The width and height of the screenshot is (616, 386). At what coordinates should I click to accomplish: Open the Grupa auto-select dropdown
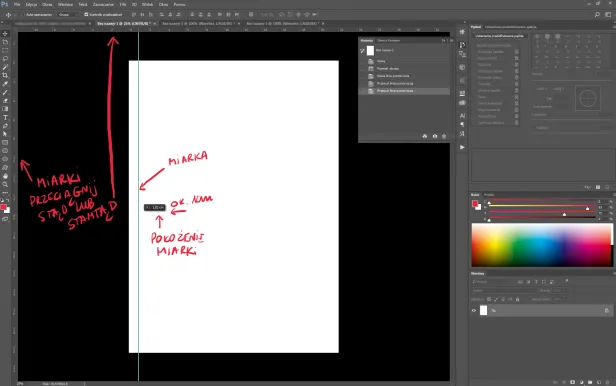(68, 15)
